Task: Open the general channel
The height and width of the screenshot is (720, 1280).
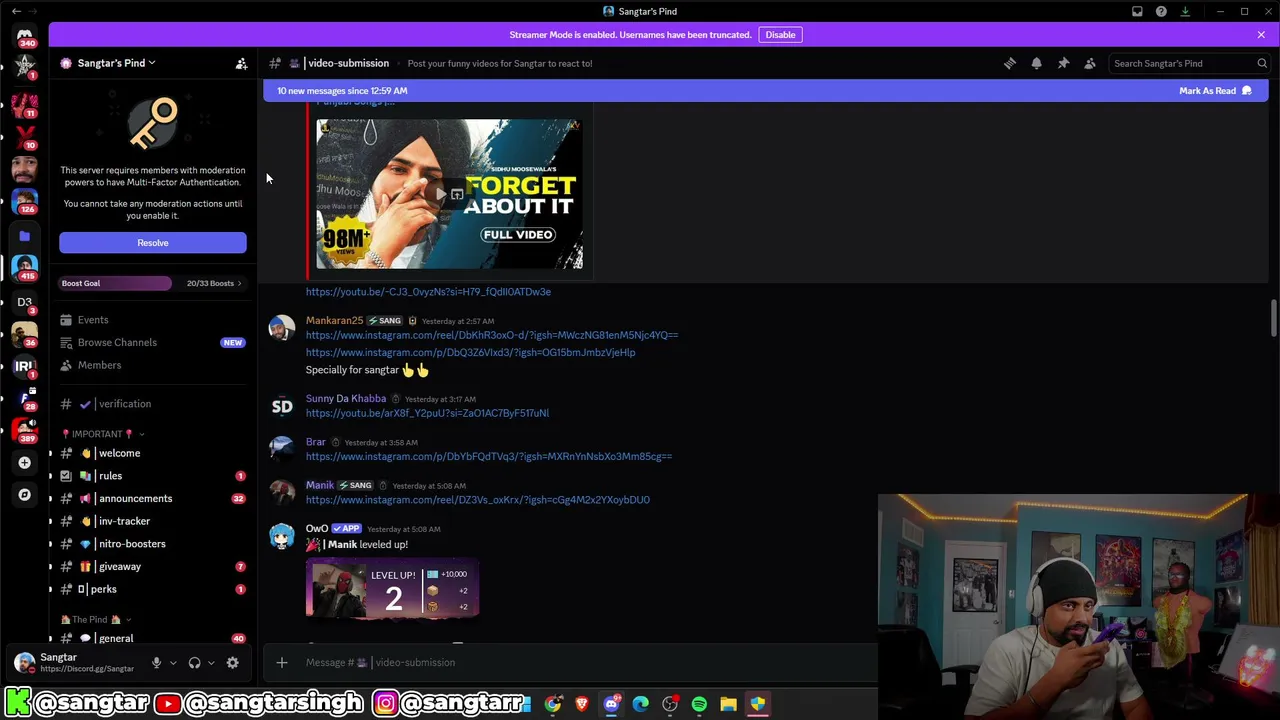Action: click(152, 638)
